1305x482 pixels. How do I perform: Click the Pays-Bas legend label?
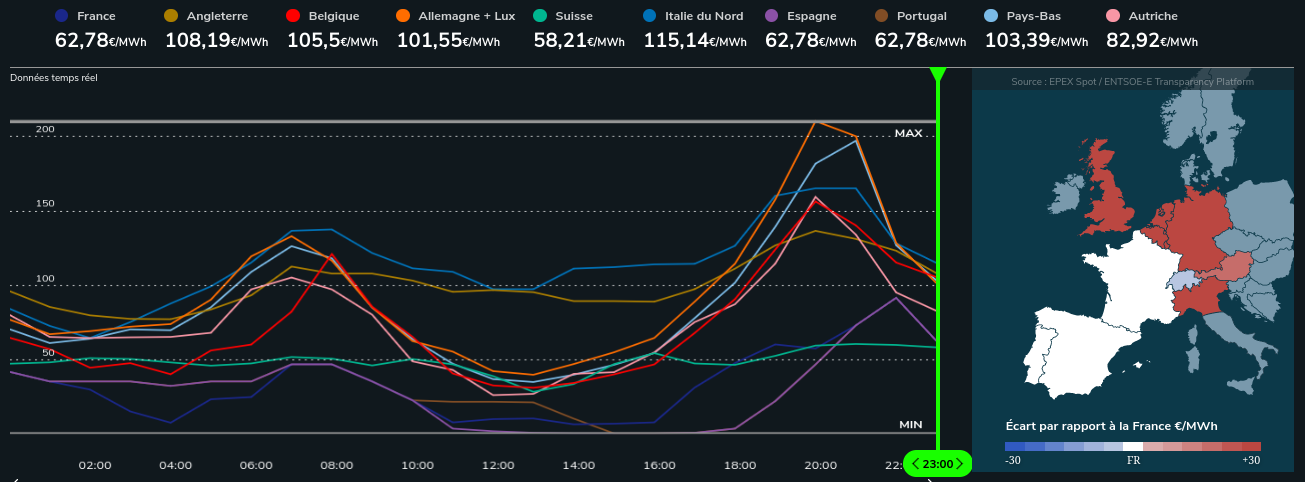[x=1034, y=16]
